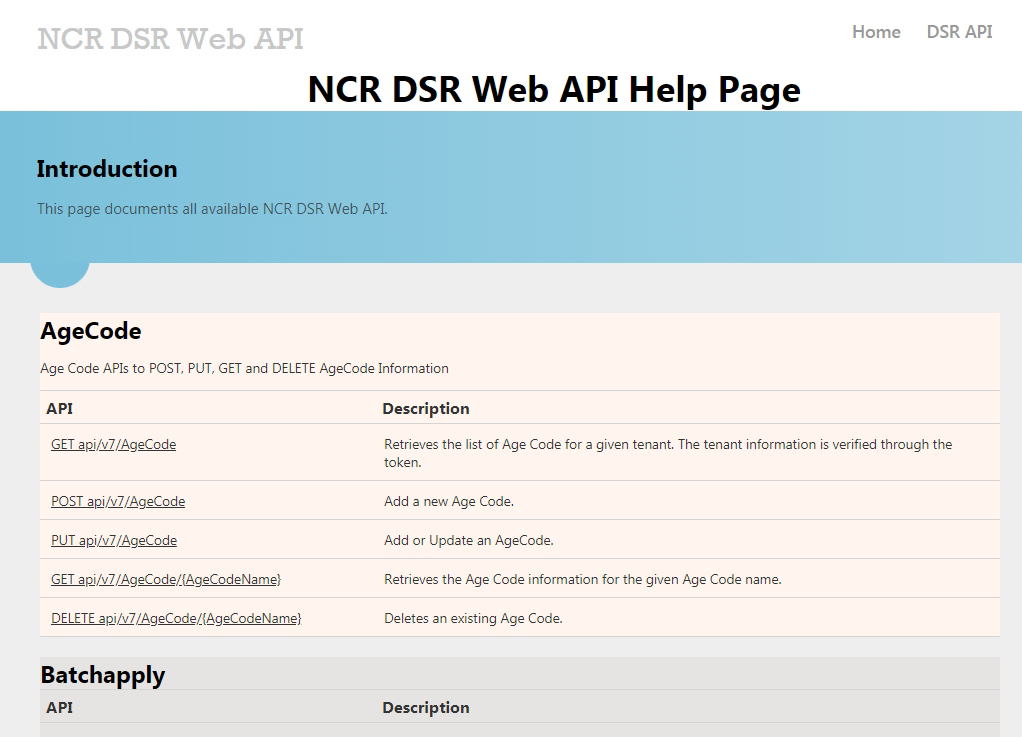Open the PUT api/v7/AgeCode link
1022x737 pixels.
114,540
